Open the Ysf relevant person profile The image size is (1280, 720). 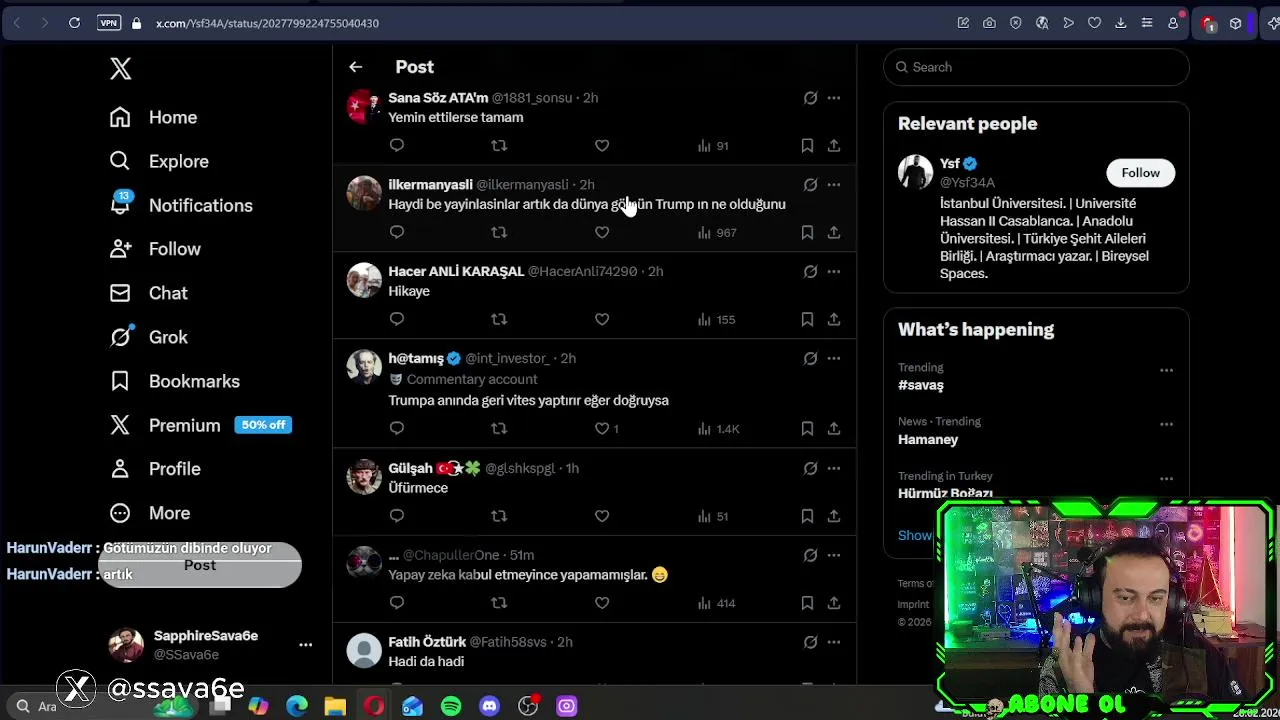tap(949, 164)
